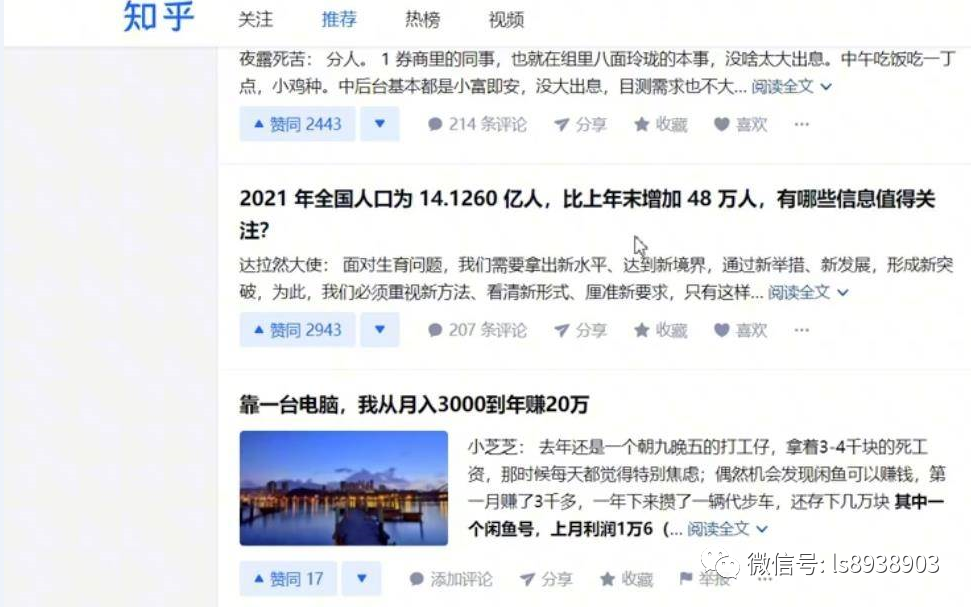This screenshot has width=971, height=607.
Task: Like 喜欢 the answer with 207 comments
Action: pos(741,330)
